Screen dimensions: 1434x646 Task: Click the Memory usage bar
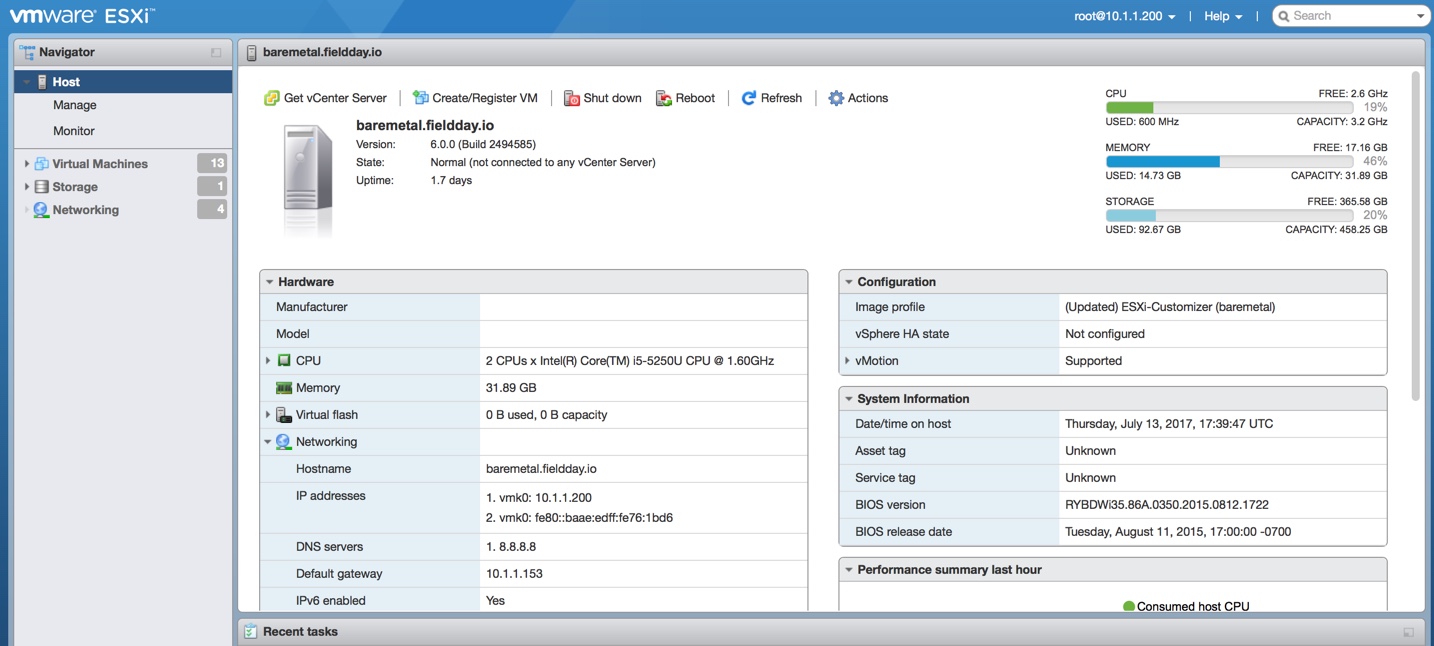click(x=1229, y=162)
